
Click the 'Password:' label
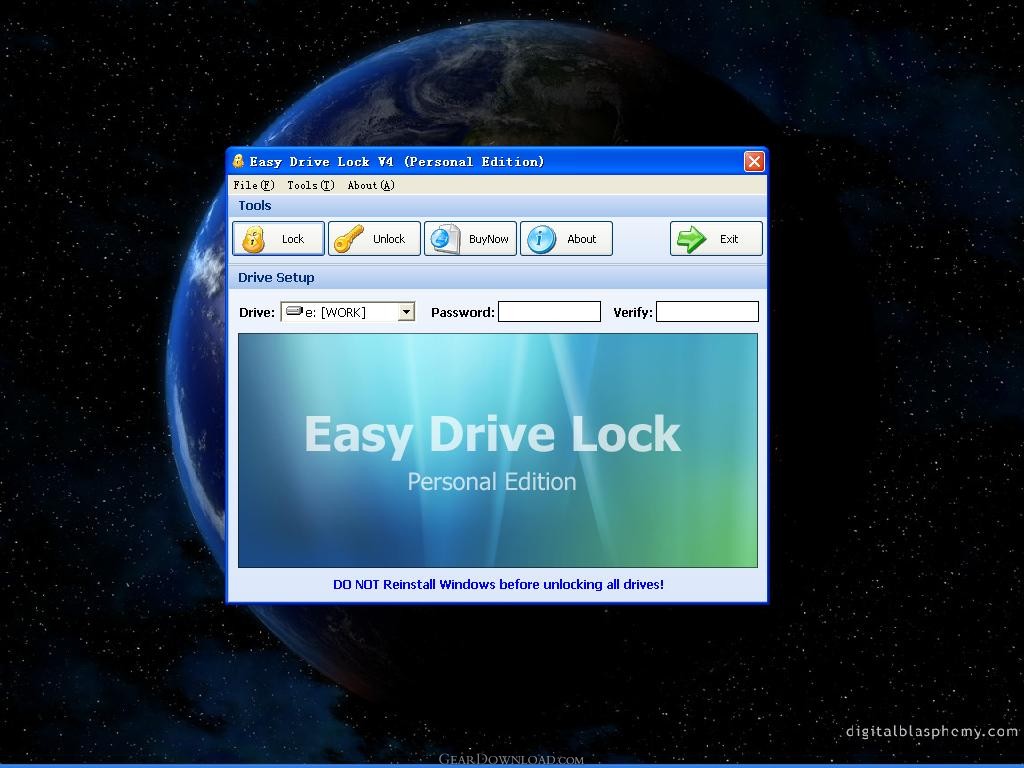[463, 312]
